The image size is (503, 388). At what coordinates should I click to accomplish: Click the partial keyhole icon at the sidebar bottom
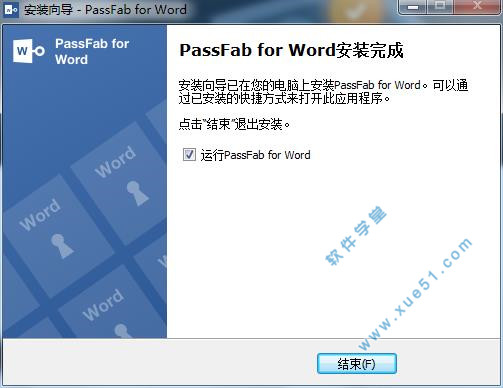pyautogui.click(x=123, y=331)
